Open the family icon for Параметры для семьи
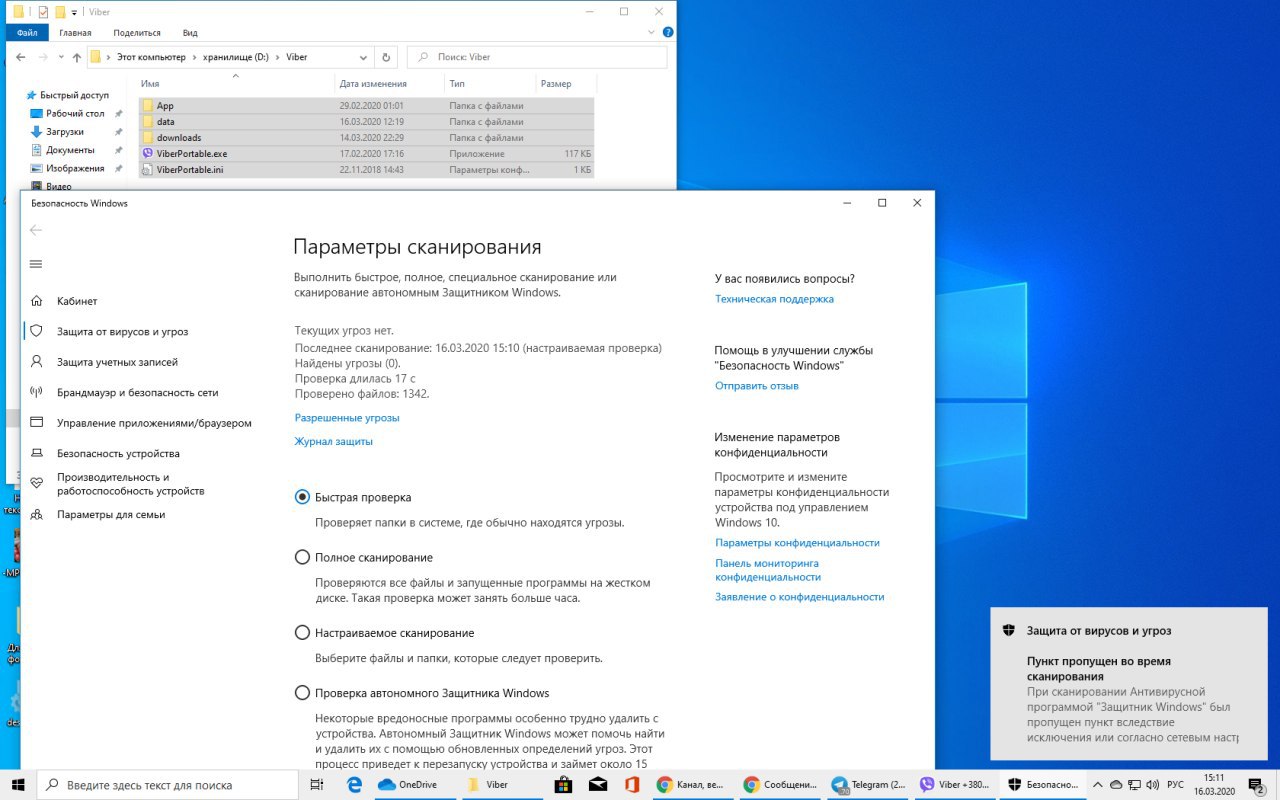 tap(37, 514)
